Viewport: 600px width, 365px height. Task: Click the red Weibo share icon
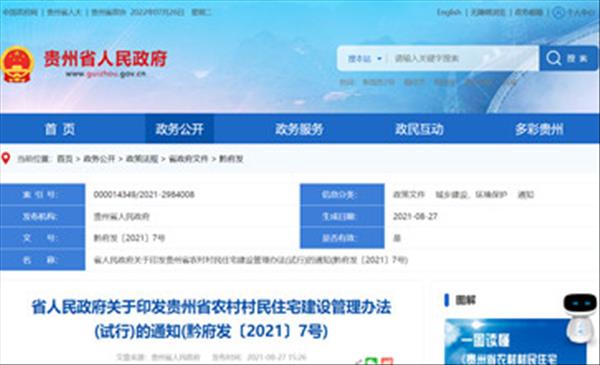click(x=387, y=361)
